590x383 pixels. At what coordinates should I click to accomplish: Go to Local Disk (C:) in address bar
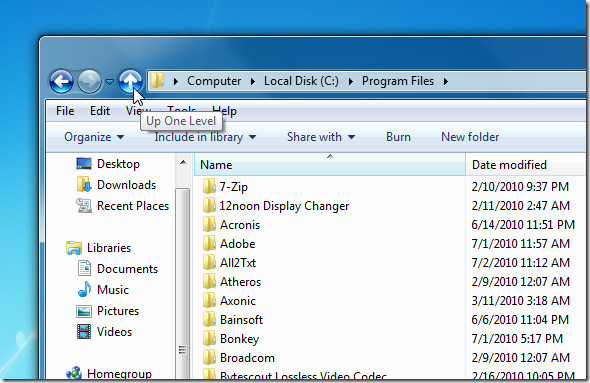point(301,81)
